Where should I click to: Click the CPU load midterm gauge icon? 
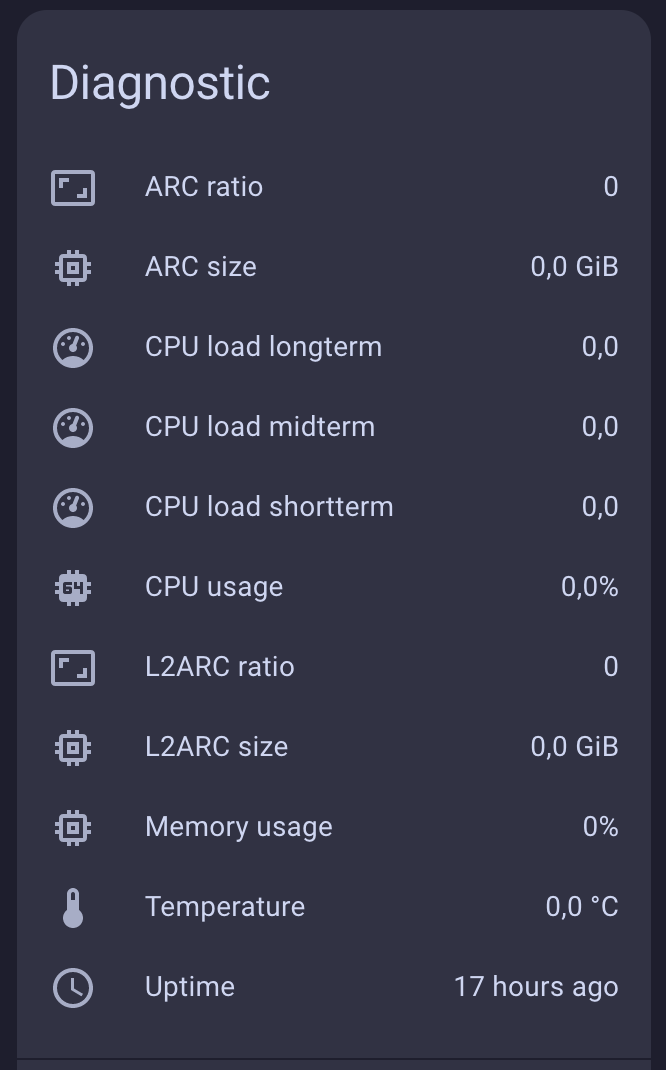point(72,427)
